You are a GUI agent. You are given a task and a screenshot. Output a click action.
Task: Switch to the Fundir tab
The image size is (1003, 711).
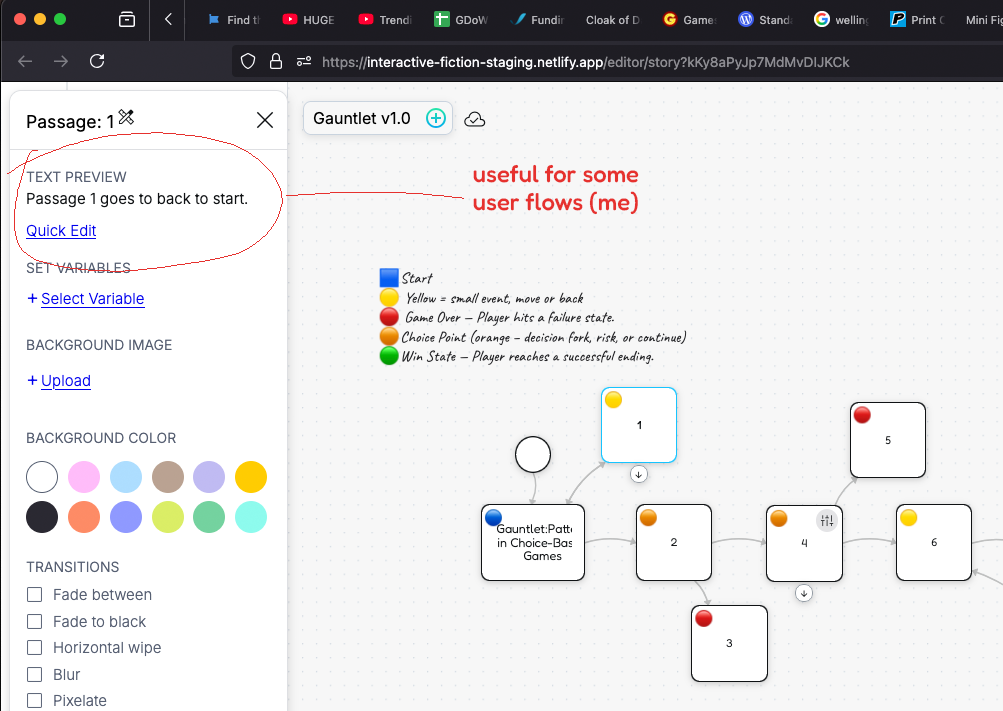click(x=537, y=20)
